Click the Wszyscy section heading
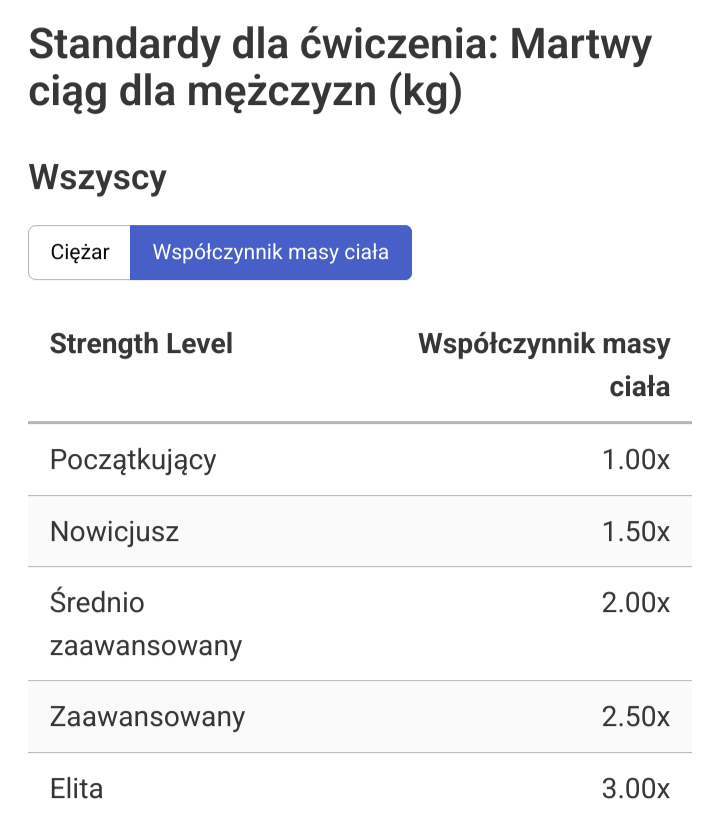The width and height of the screenshot is (720, 828). point(98,178)
